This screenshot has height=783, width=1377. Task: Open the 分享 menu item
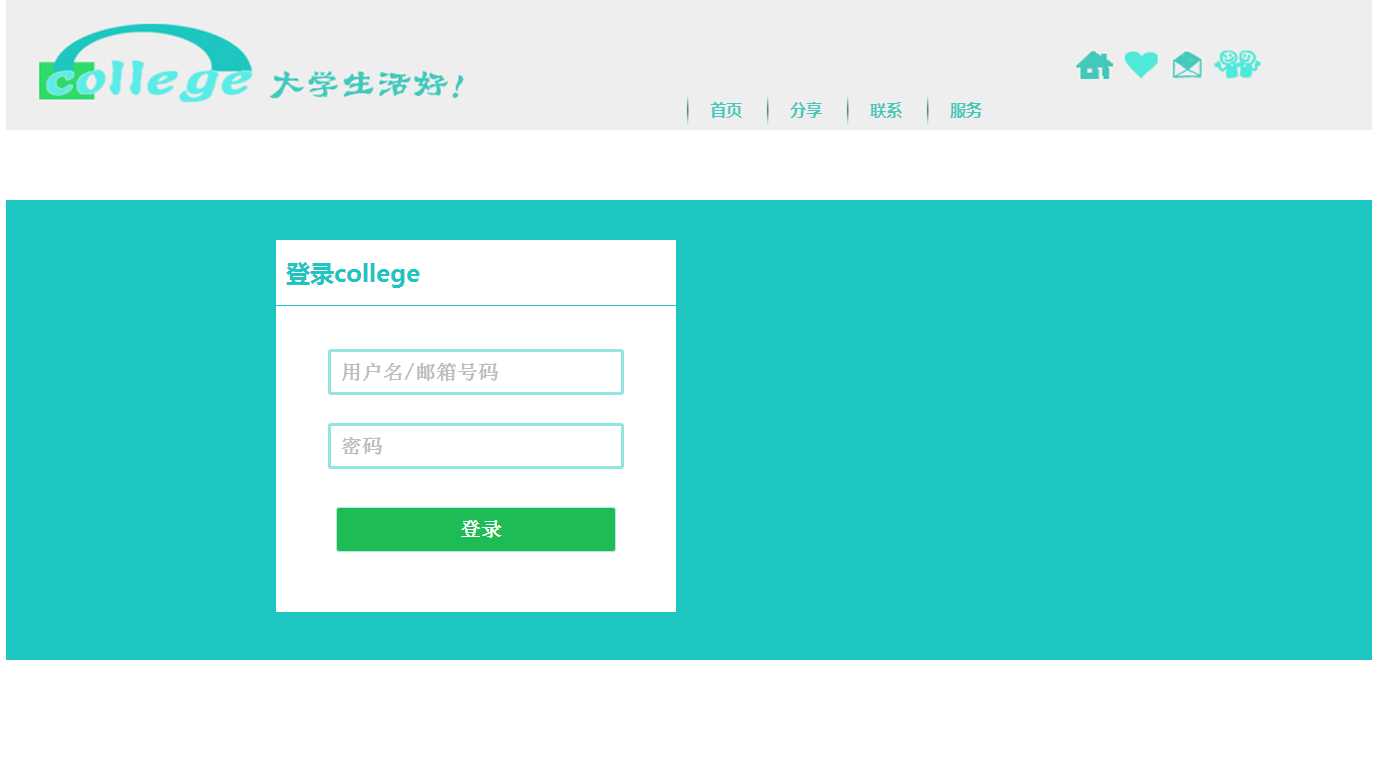tap(806, 111)
